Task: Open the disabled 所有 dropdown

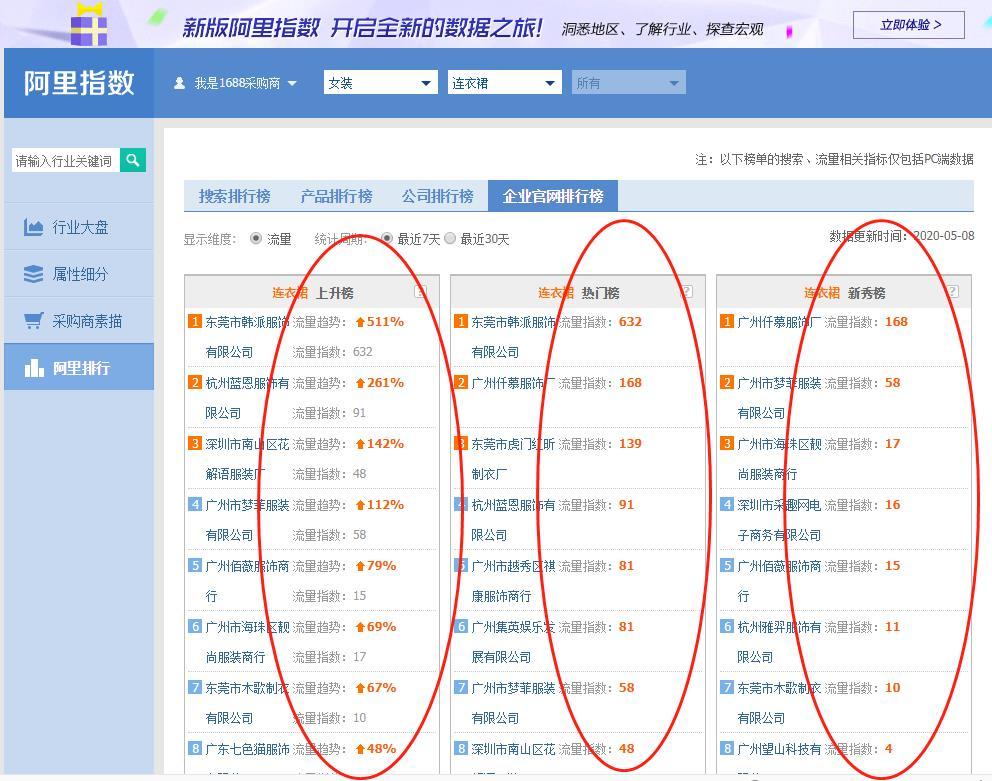Action: coord(628,83)
